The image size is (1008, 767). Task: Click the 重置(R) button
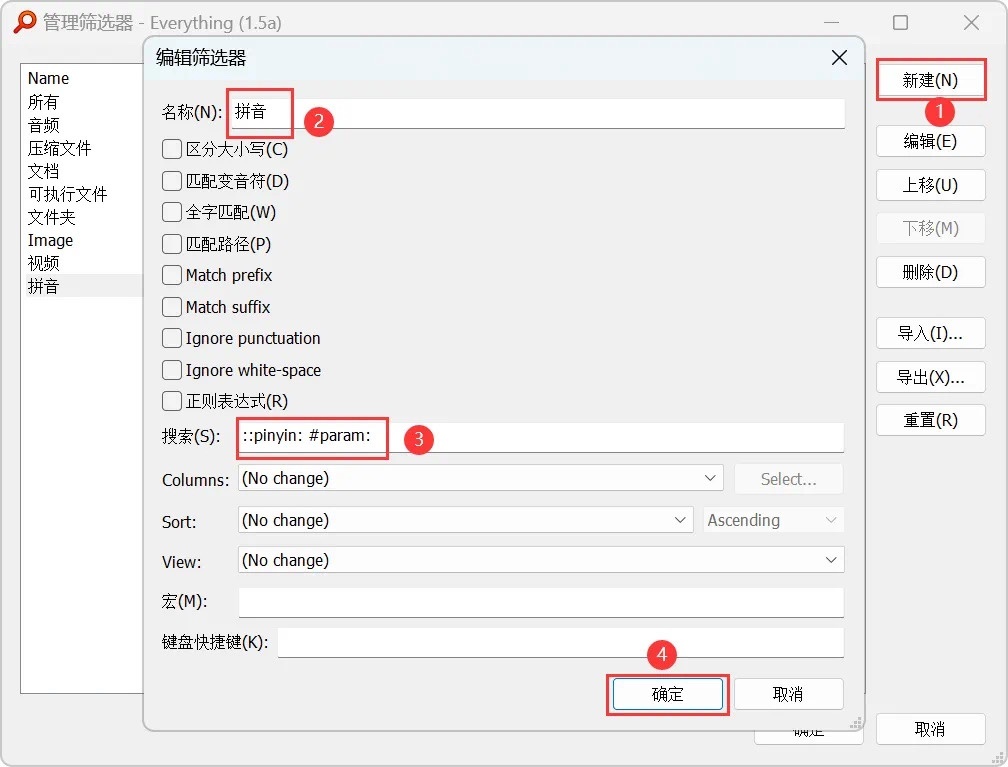point(930,420)
